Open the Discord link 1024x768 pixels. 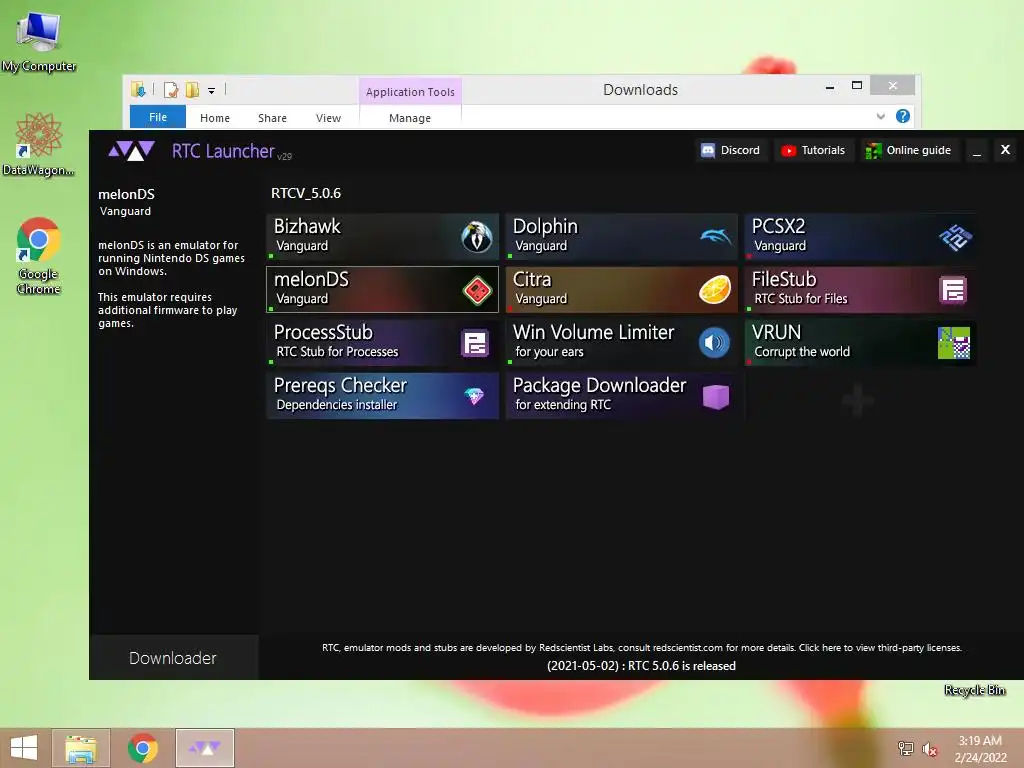[731, 150]
